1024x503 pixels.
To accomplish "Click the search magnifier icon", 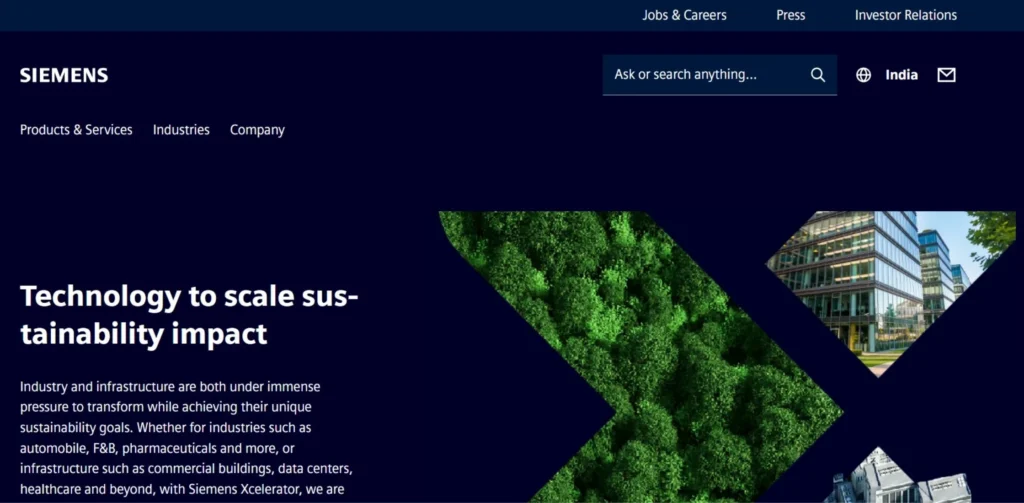I will [x=818, y=75].
